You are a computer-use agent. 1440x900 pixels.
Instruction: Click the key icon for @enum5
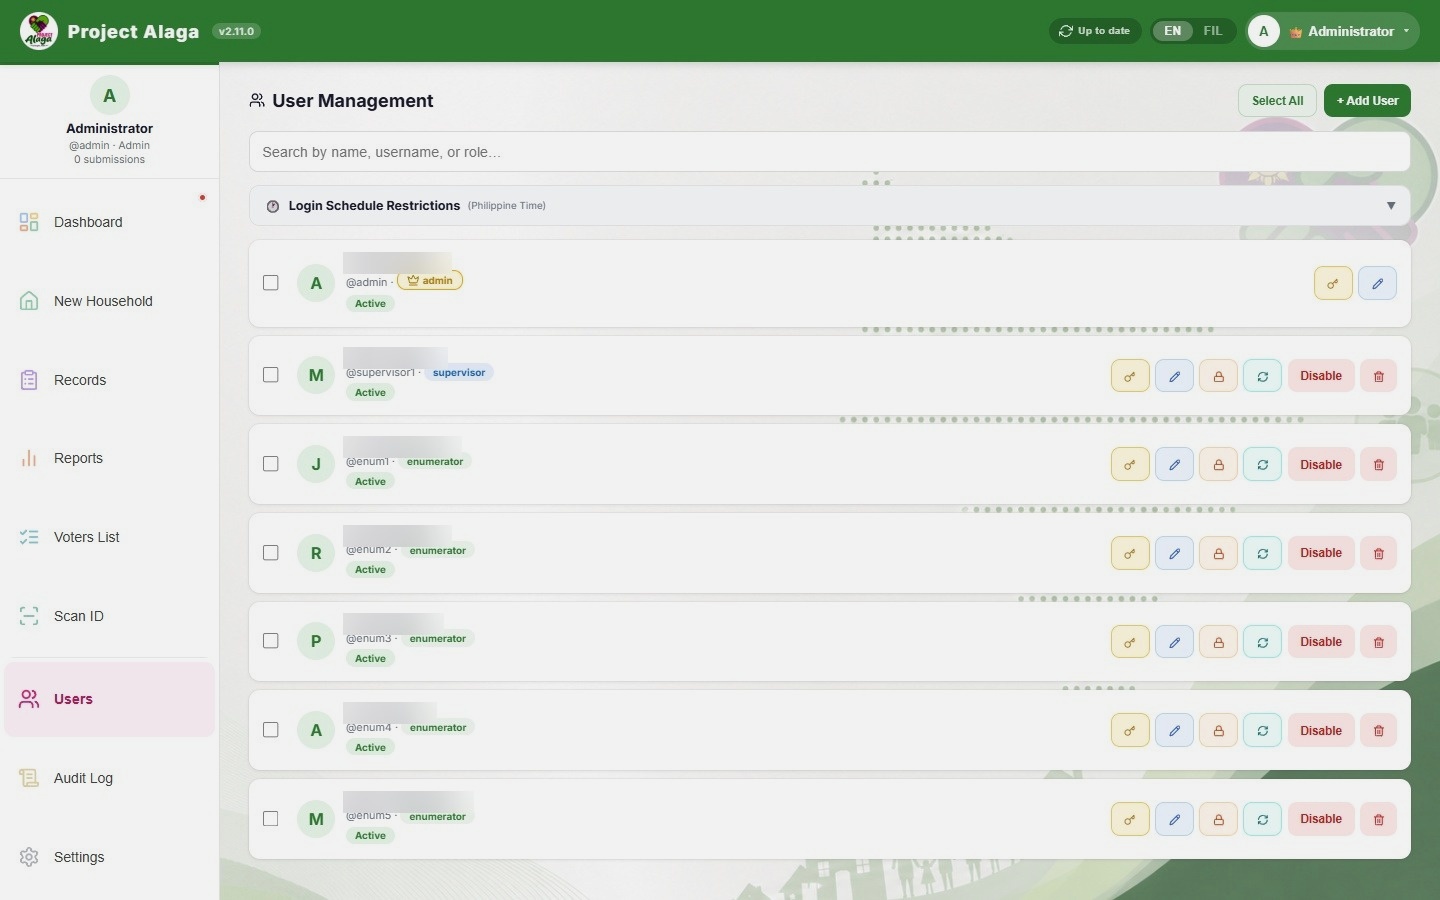tap(1130, 819)
